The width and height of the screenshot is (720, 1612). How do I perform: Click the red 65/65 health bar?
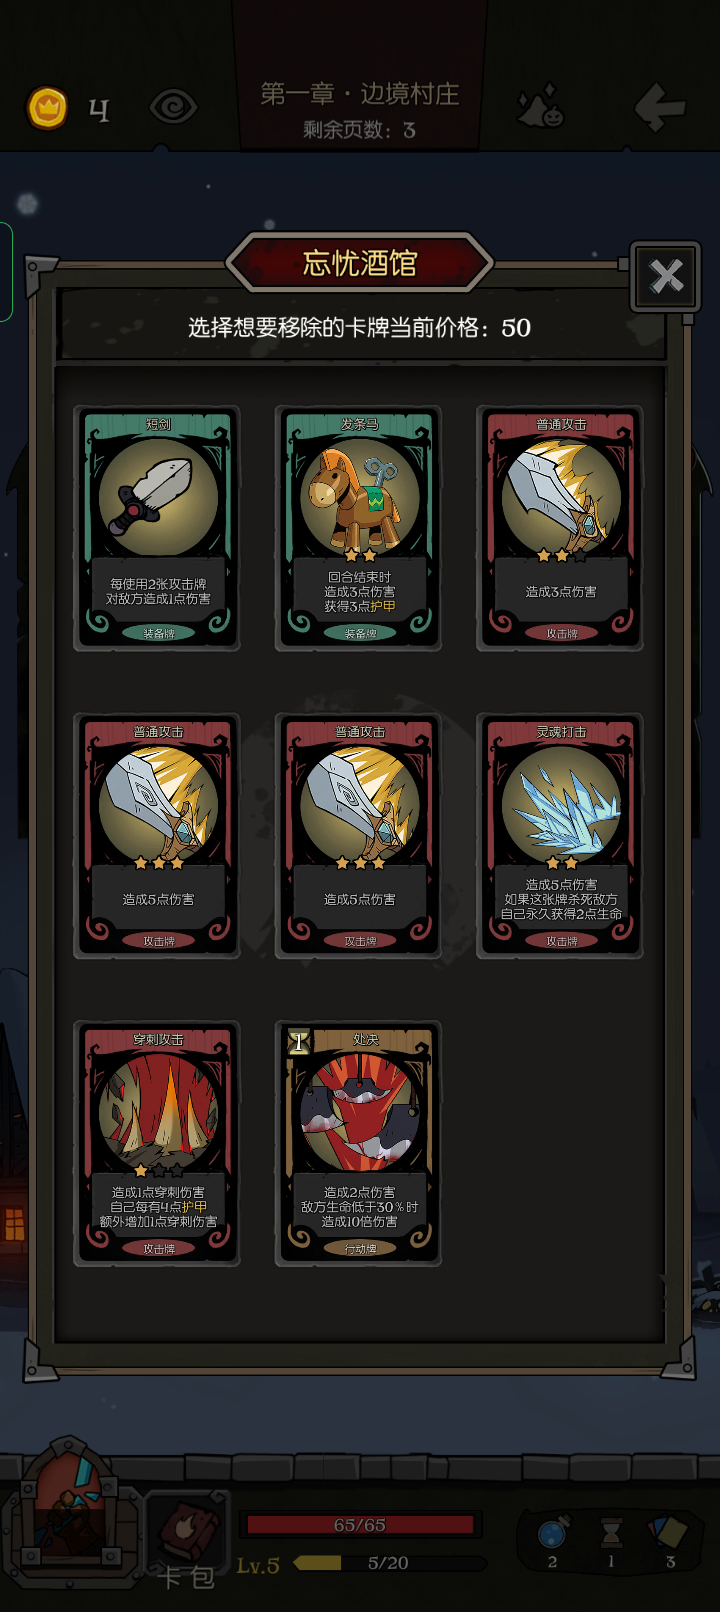tap(360, 1525)
